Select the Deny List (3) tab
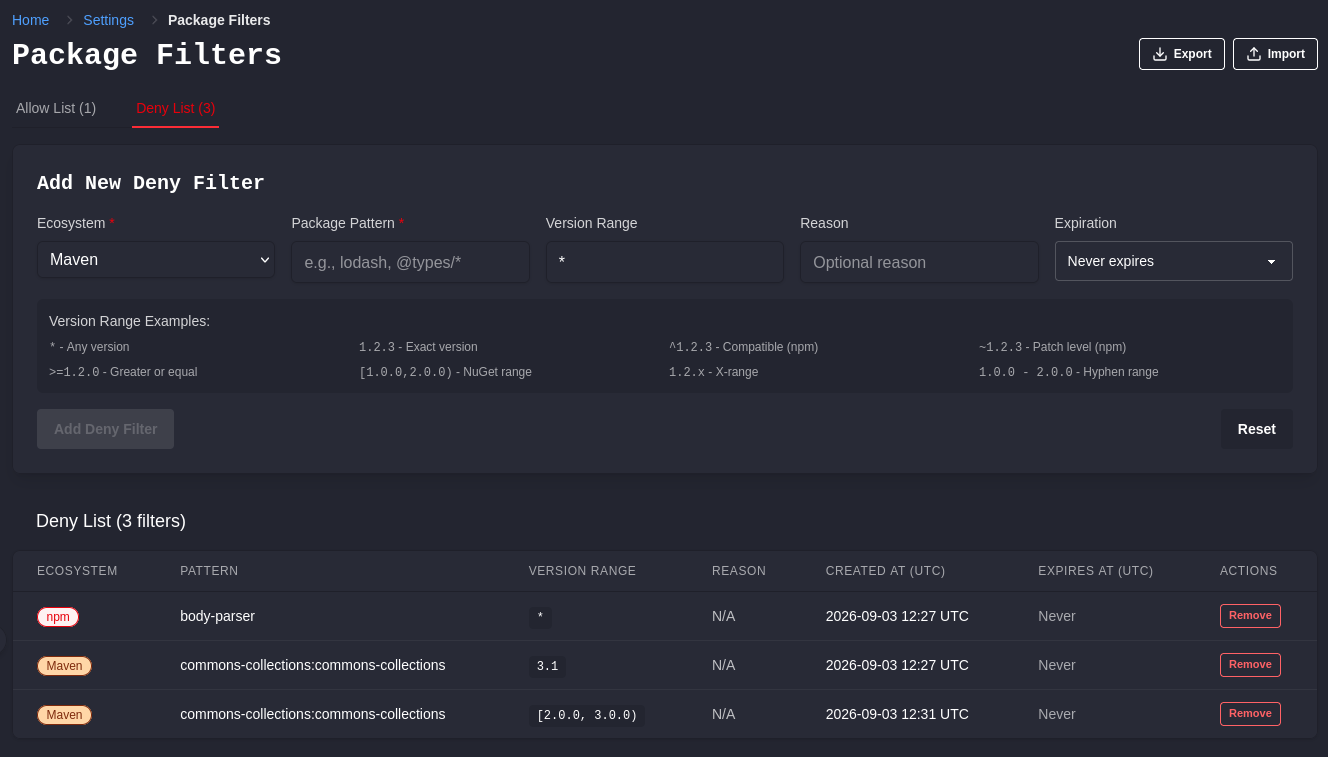 (x=175, y=108)
